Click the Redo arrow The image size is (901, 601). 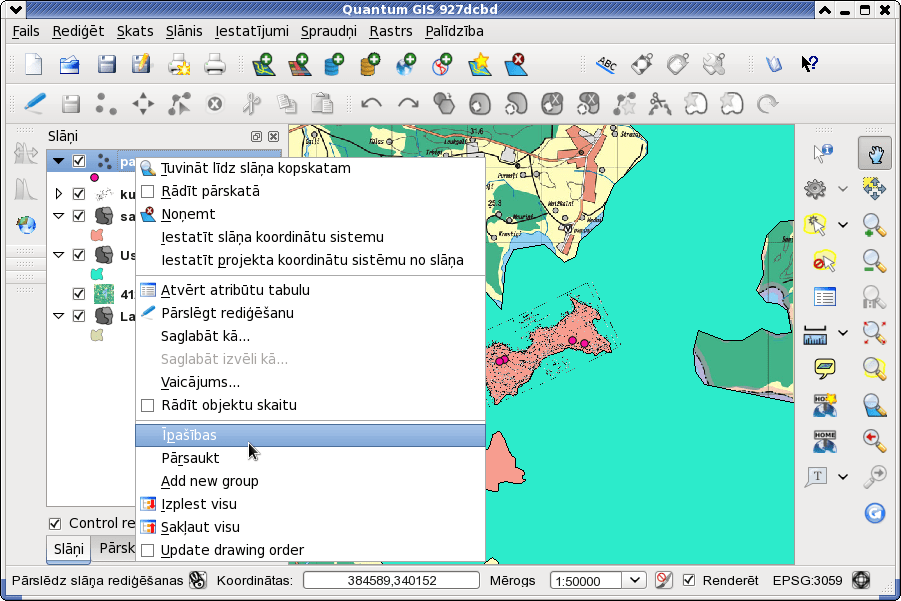click(x=408, y=104)
